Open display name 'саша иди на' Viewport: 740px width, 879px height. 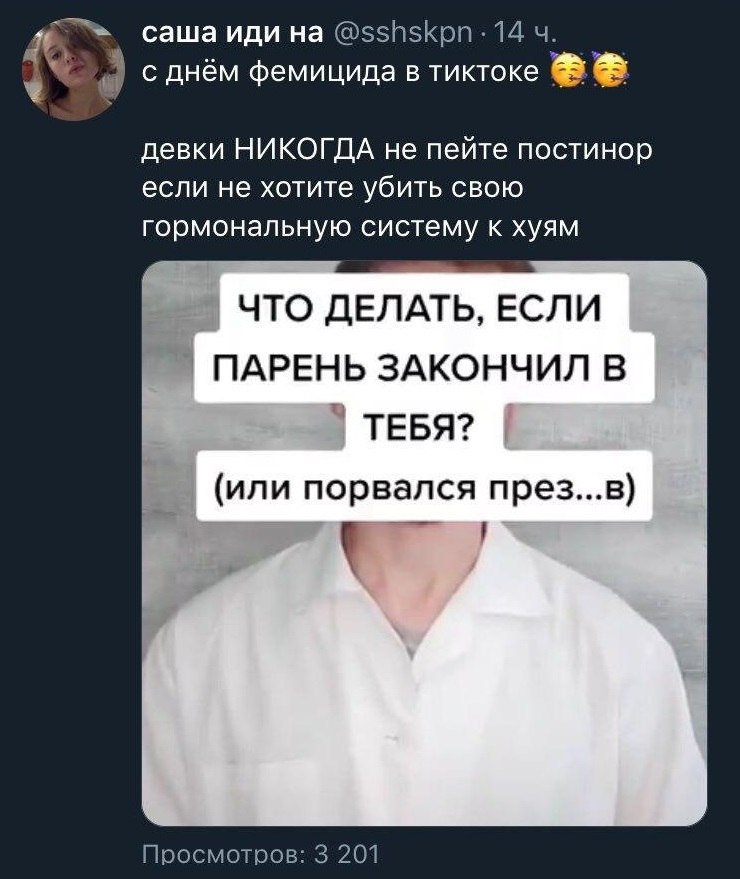[x=232, y=34]
